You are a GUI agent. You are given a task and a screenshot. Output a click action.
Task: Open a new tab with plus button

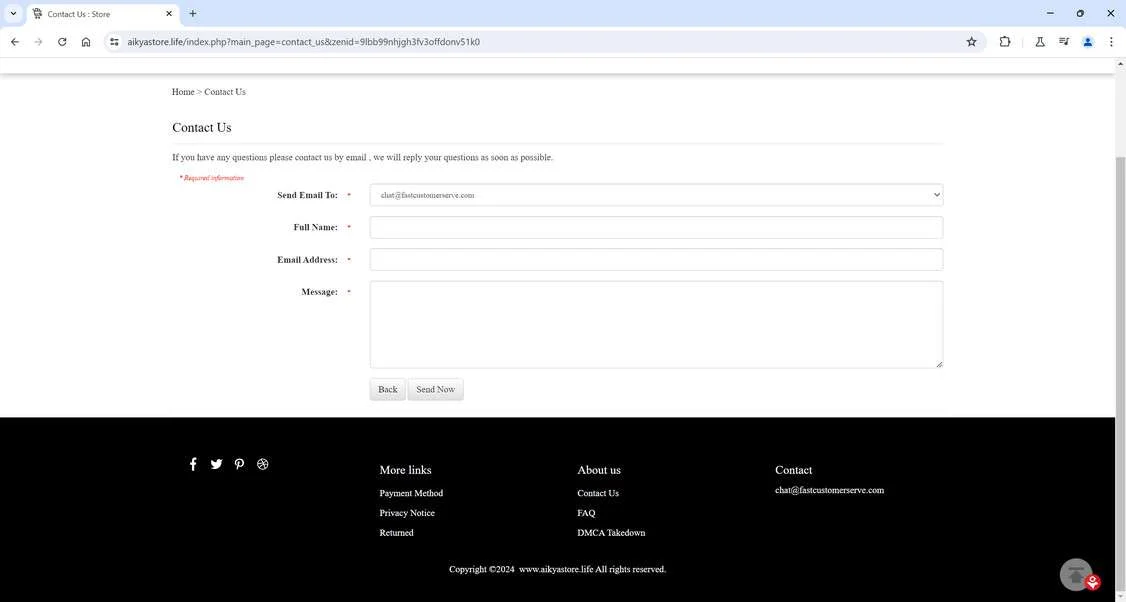tap(192, 14)
